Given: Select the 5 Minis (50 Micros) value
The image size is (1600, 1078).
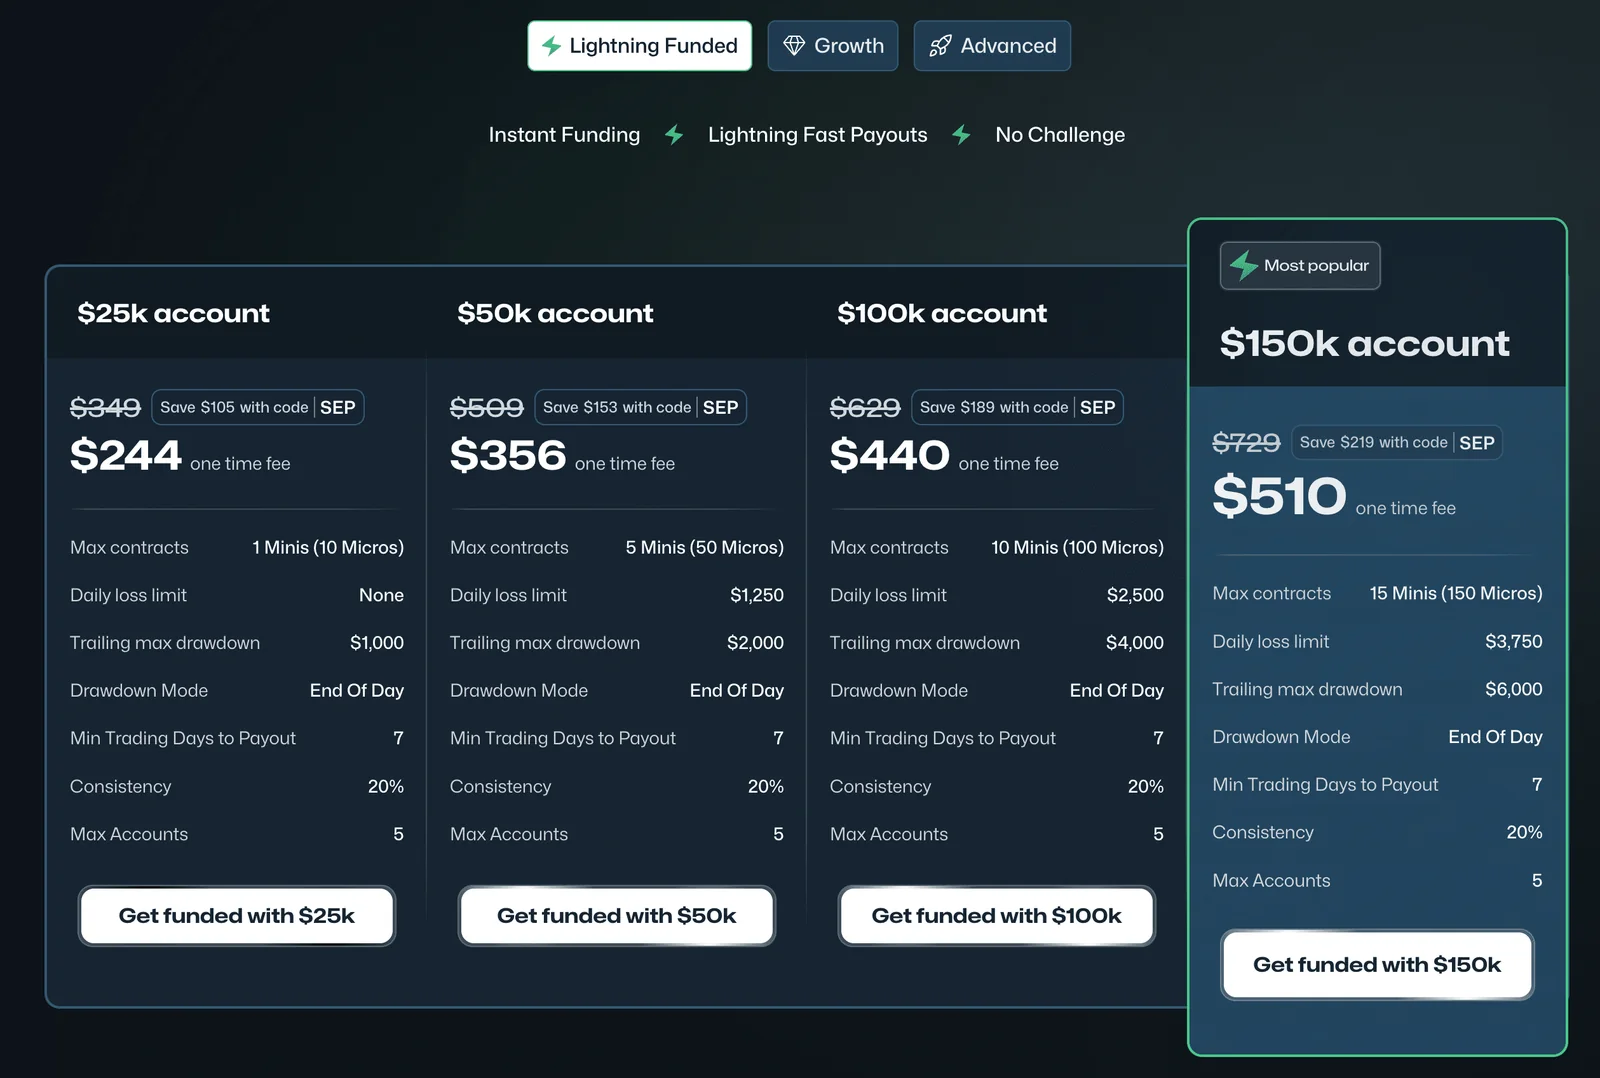Looking at the screenshot, I should pyautogui.click(x=705, y=548).
